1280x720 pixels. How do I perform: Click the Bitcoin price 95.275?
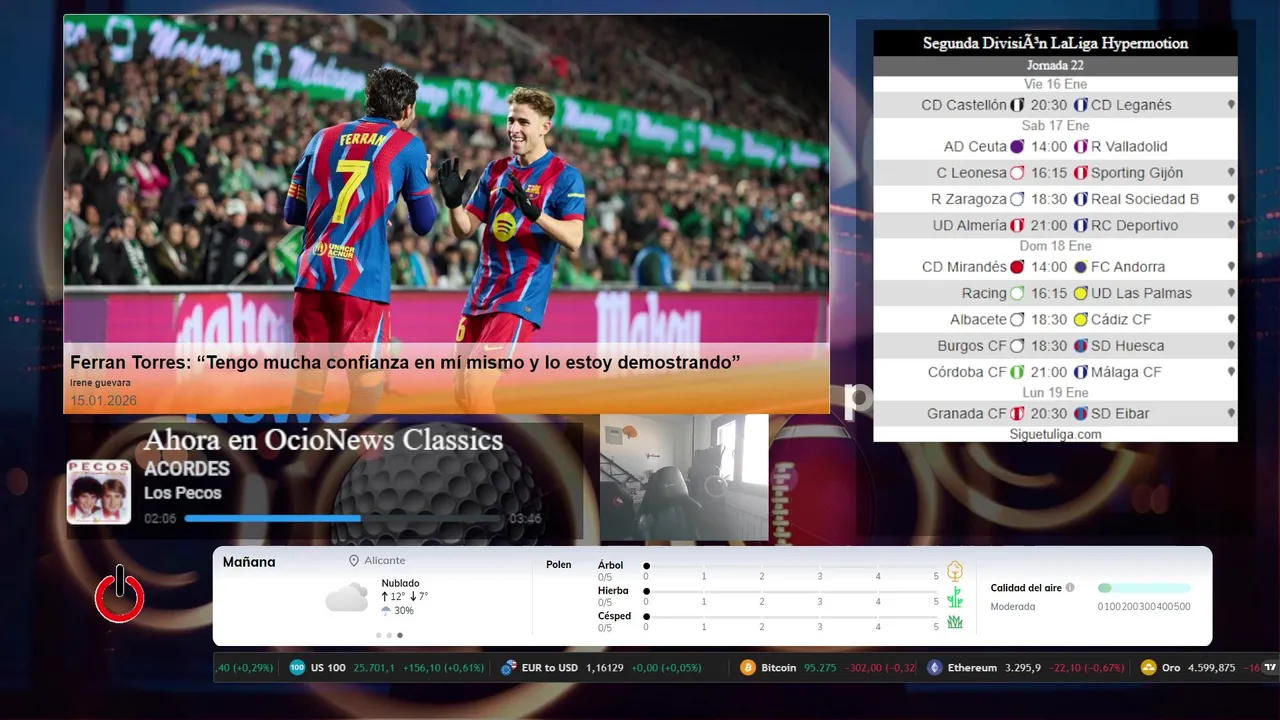click(x=820, y=668)
